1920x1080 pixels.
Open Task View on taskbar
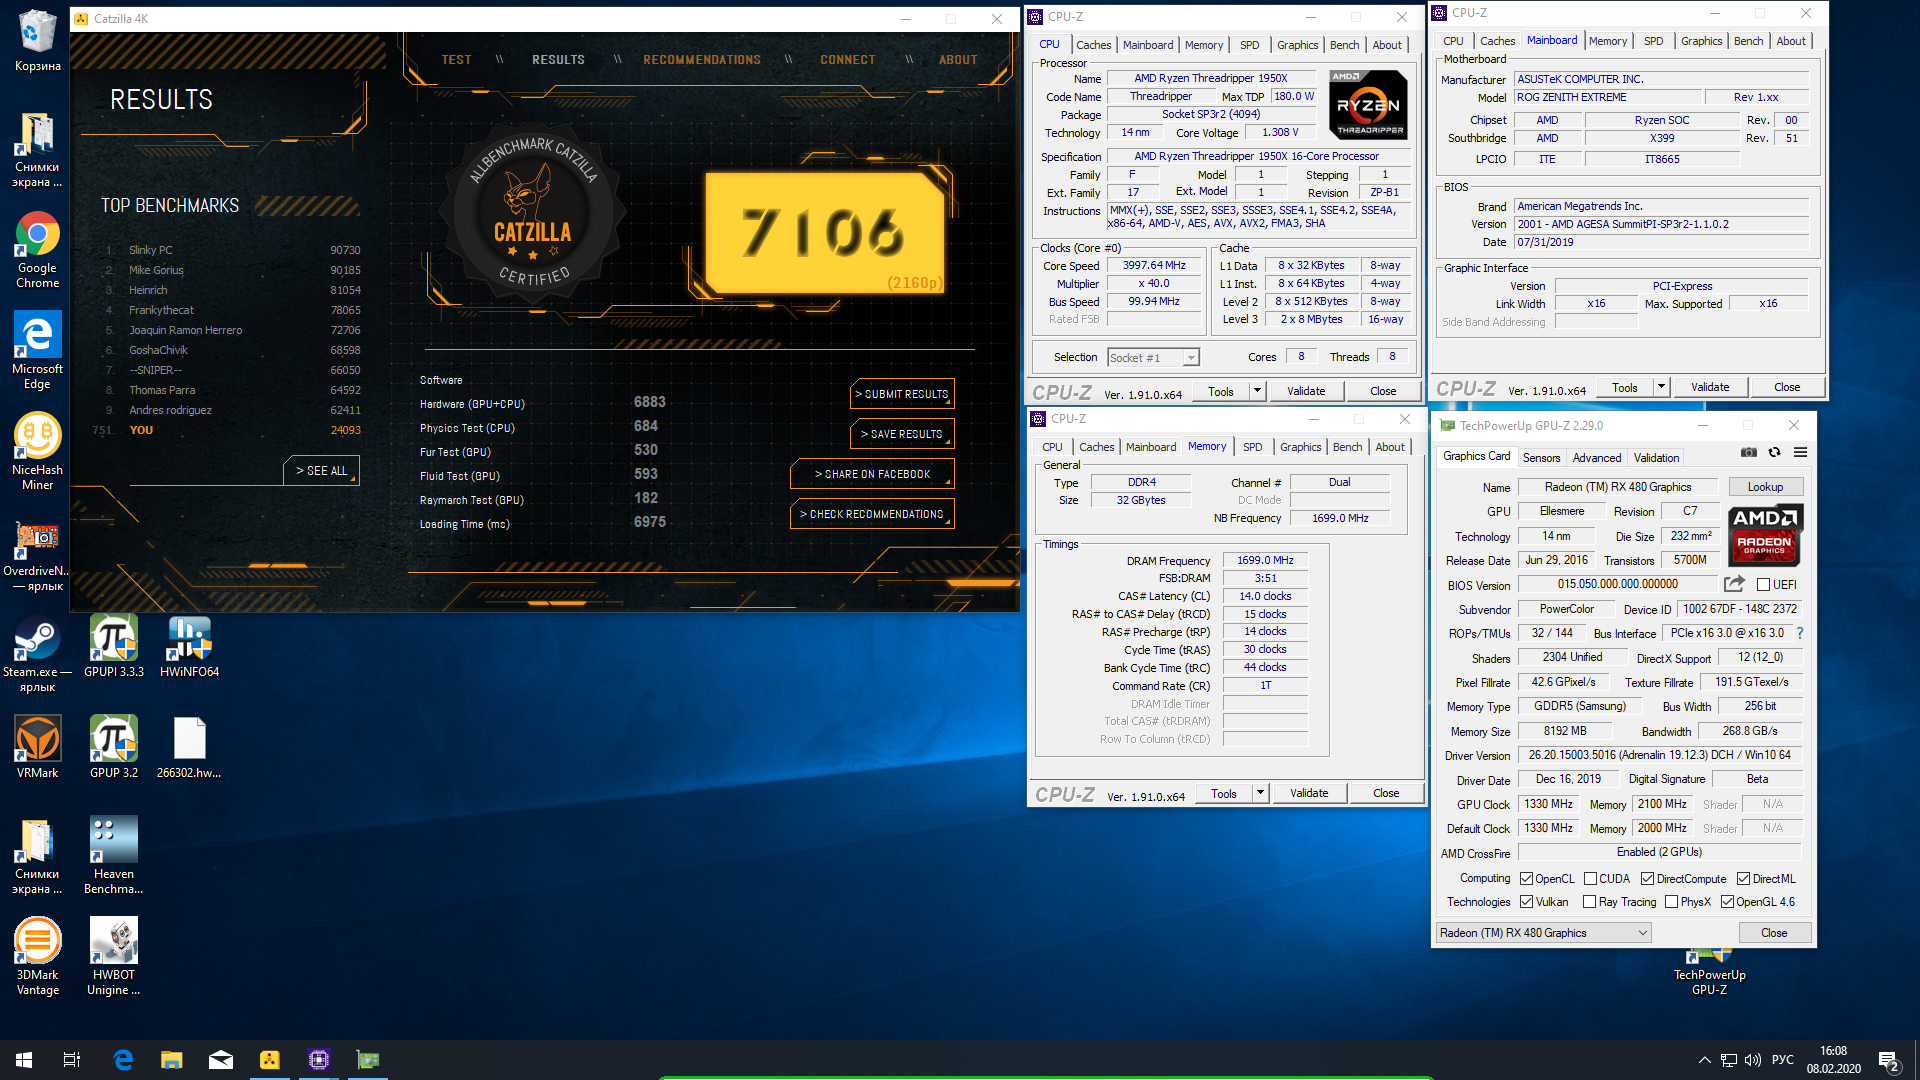coord(72,1060)
